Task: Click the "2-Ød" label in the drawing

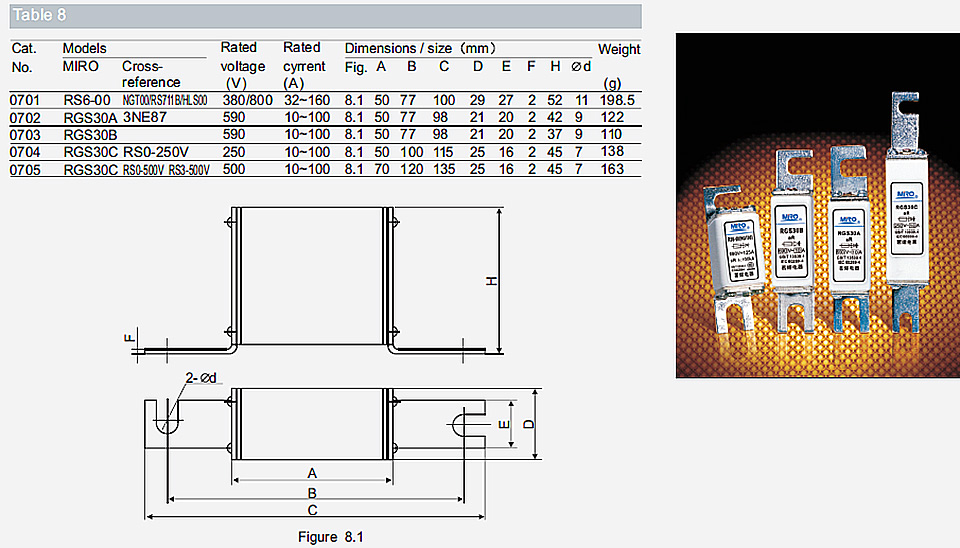Action: pyautogui.click(x=201, y=378)
